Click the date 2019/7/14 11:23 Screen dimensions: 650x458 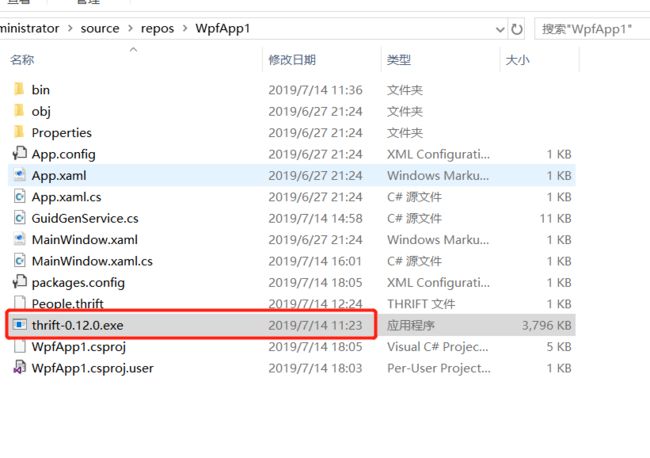coord(315,325)
